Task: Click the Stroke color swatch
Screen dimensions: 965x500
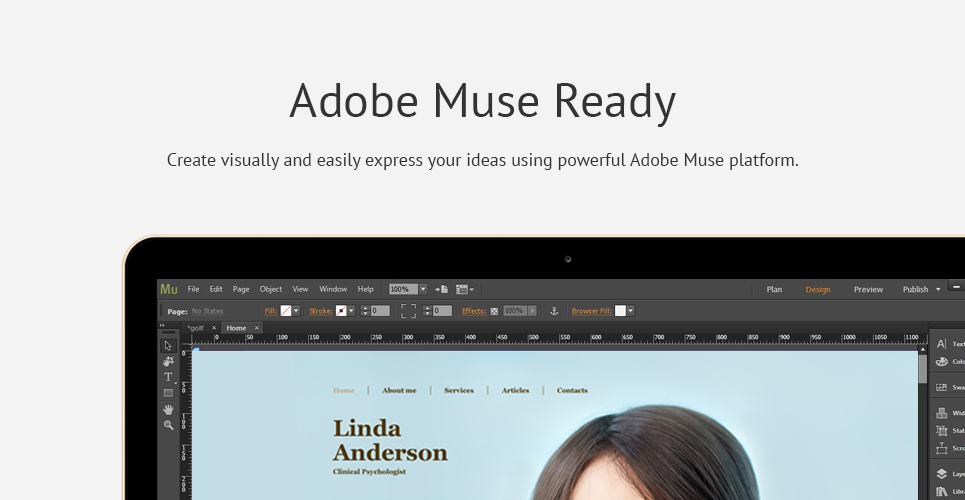Action: (x=341, y=311)
